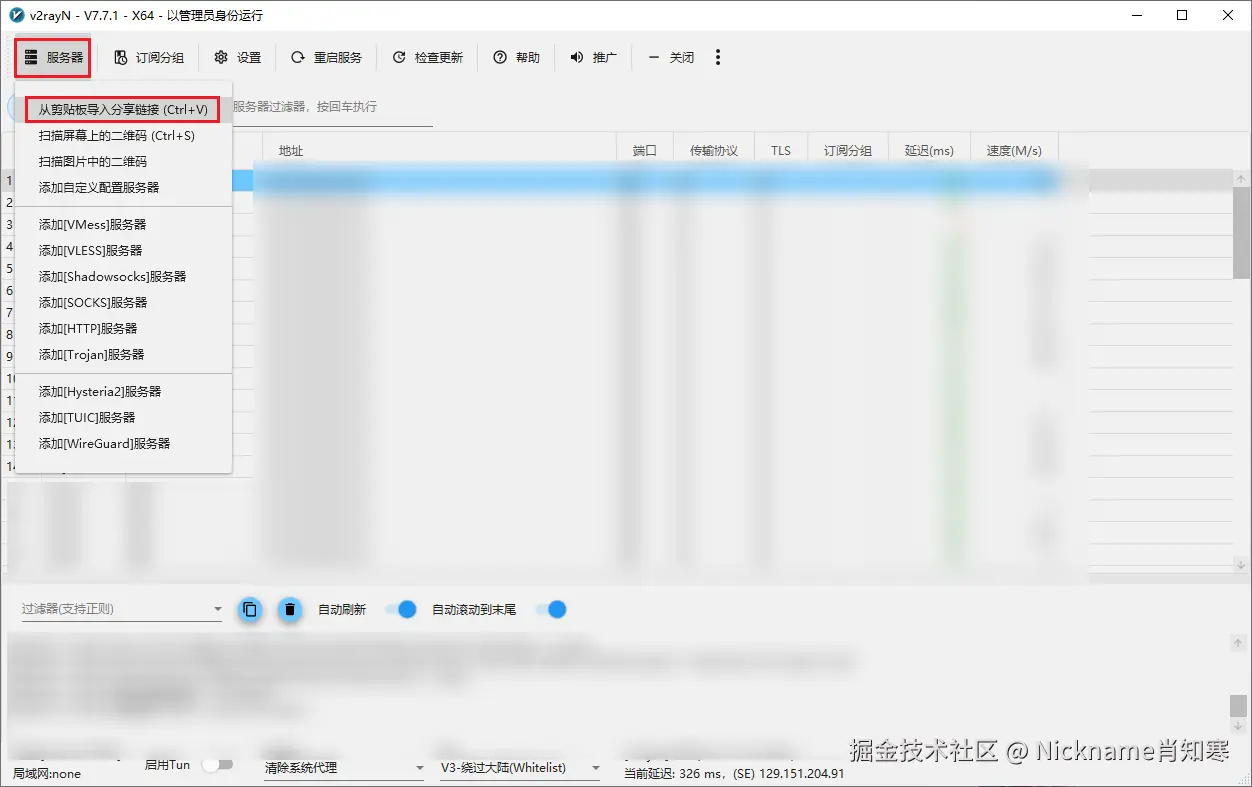Click the copy log icon button

250,609
